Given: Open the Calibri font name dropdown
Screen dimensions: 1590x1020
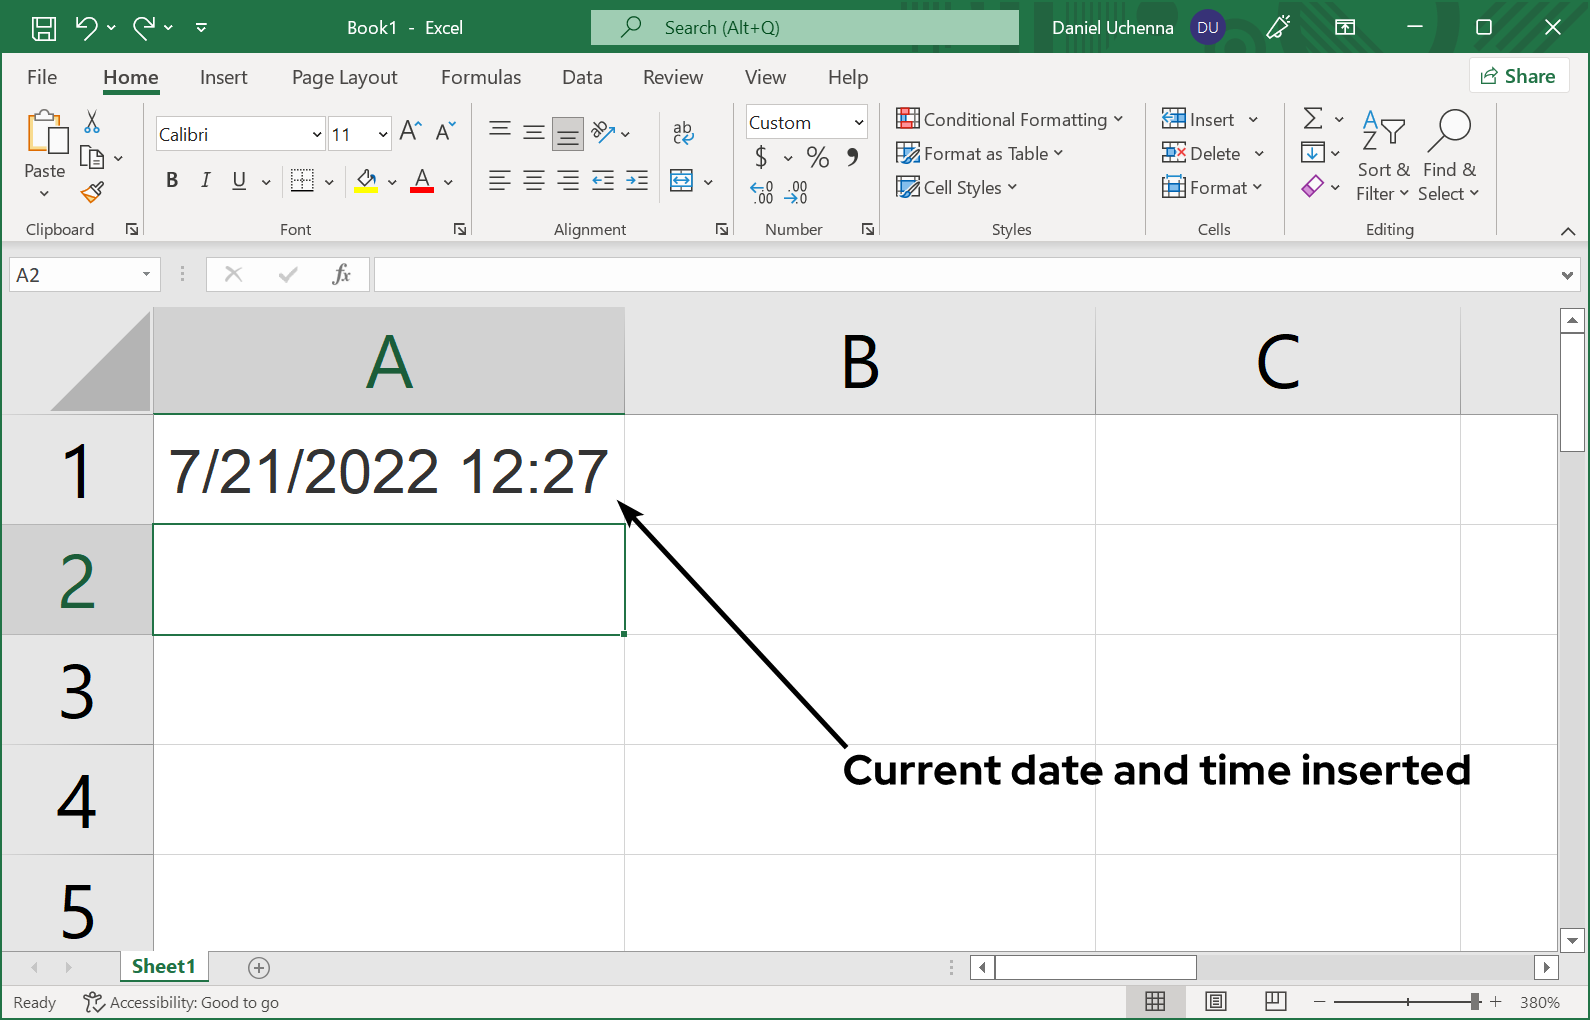Looking at the screenshot, I should (x=316, y=134).
